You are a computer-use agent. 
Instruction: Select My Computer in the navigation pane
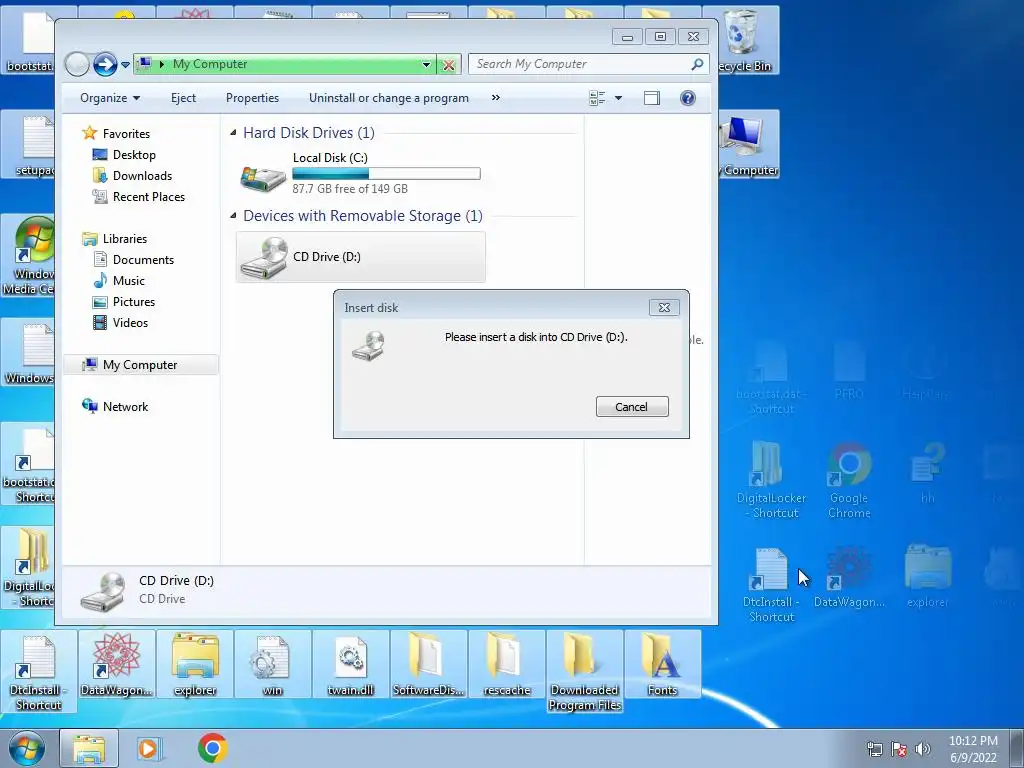point(140,364)
